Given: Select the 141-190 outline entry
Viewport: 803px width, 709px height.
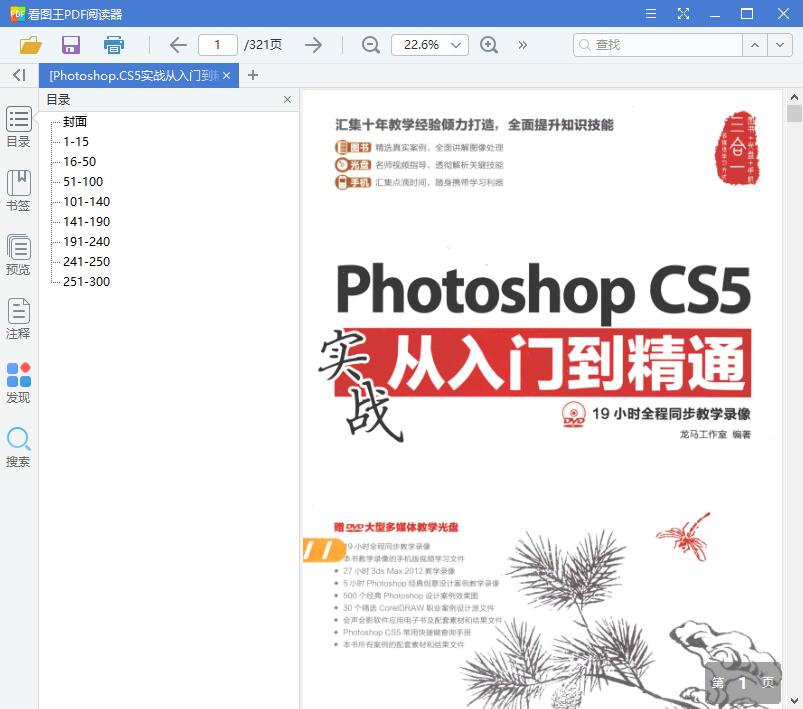Looking at the screenshot, I should [x=87, y=222].
